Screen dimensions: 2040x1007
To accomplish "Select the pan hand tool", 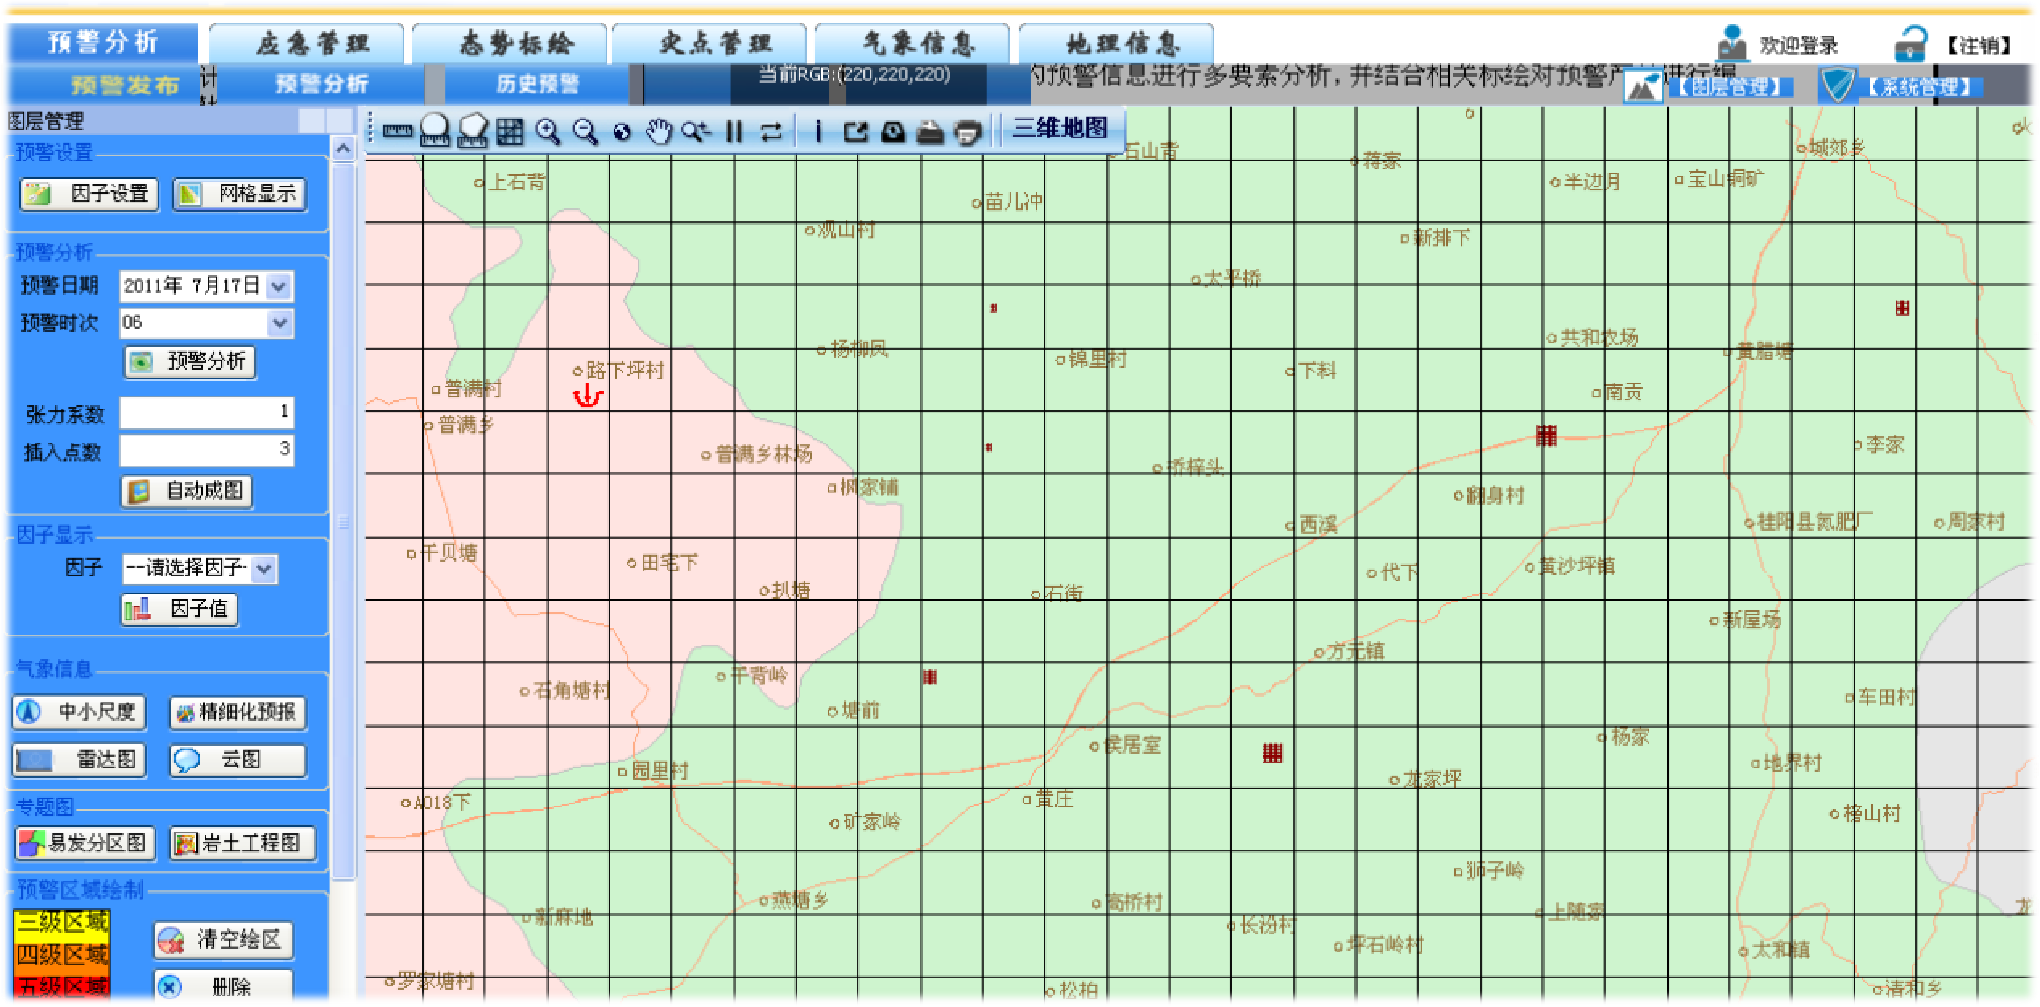I will 660,131.
